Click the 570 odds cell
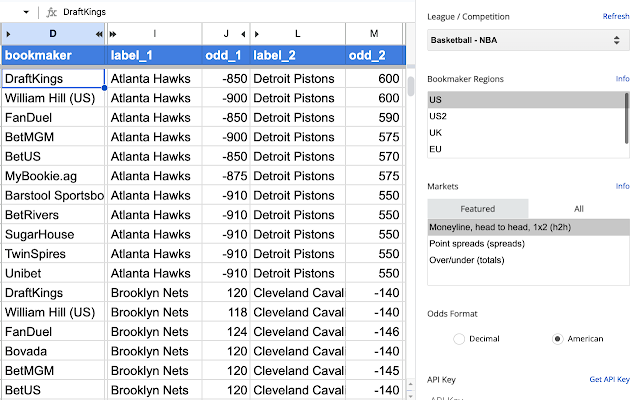Image resolution: width=640 pixels, height=400 pixels. coord(374,156)
